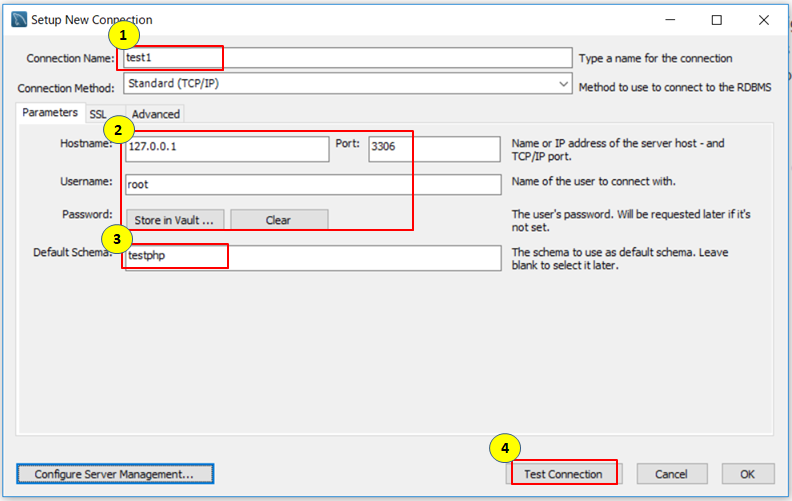Click the OK button
792x501 pixels.
(x=748, y=474)
